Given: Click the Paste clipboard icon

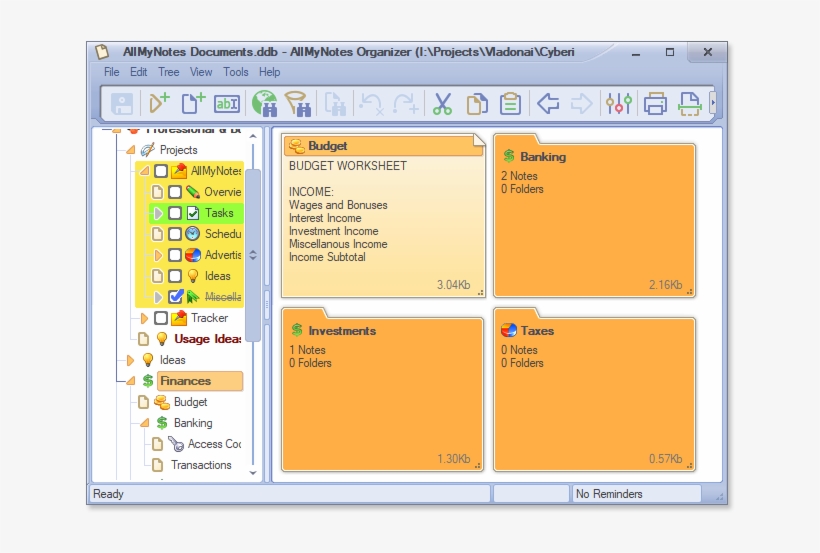Looking at the screenshot, I should coord(510,104).
